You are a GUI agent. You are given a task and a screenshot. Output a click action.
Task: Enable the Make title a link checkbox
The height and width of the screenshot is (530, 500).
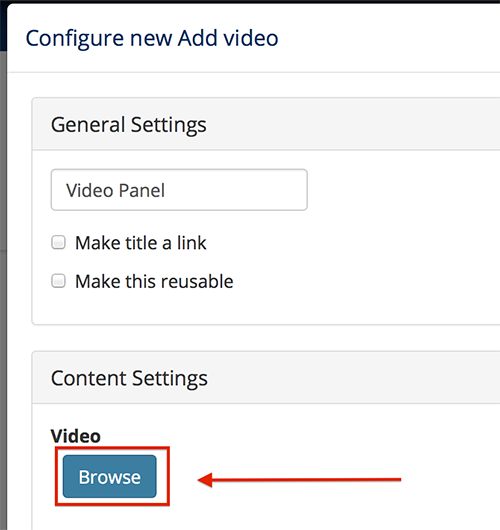point(58,242)
